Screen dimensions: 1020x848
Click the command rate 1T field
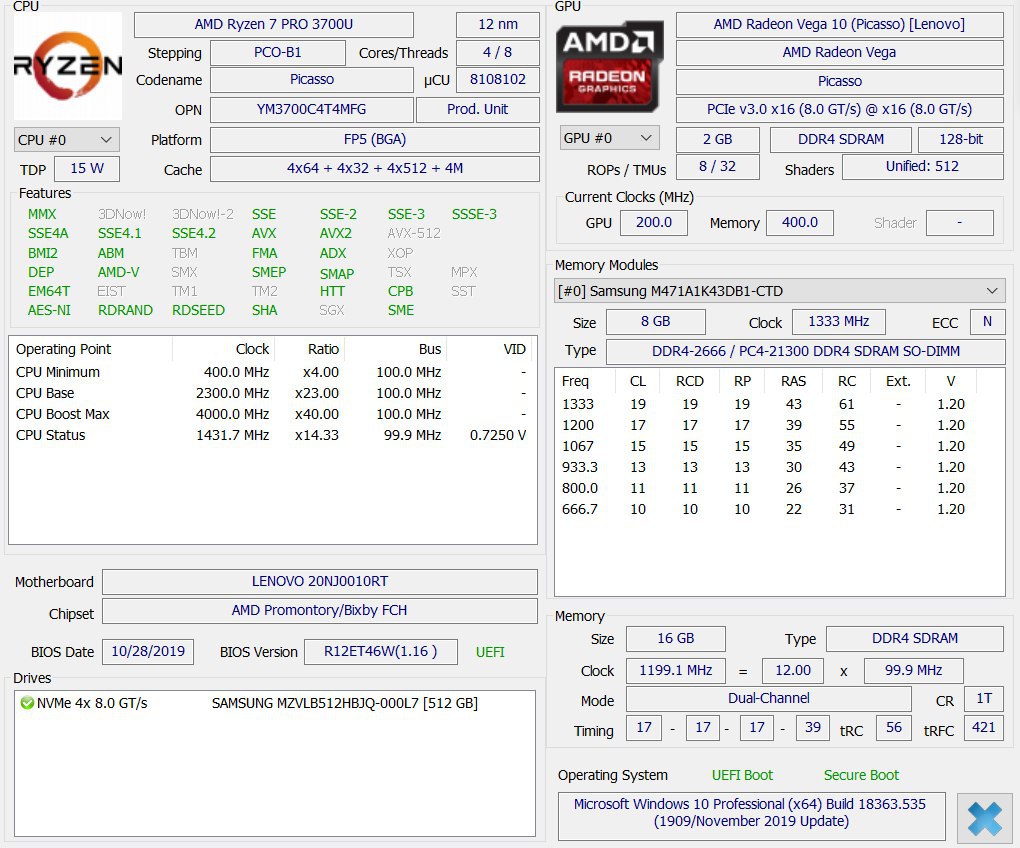[984, 698]
